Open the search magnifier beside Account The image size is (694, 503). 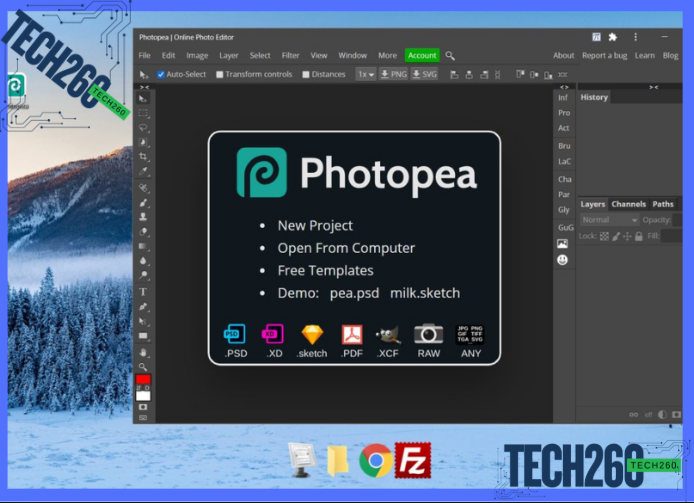tap(450, 56)
